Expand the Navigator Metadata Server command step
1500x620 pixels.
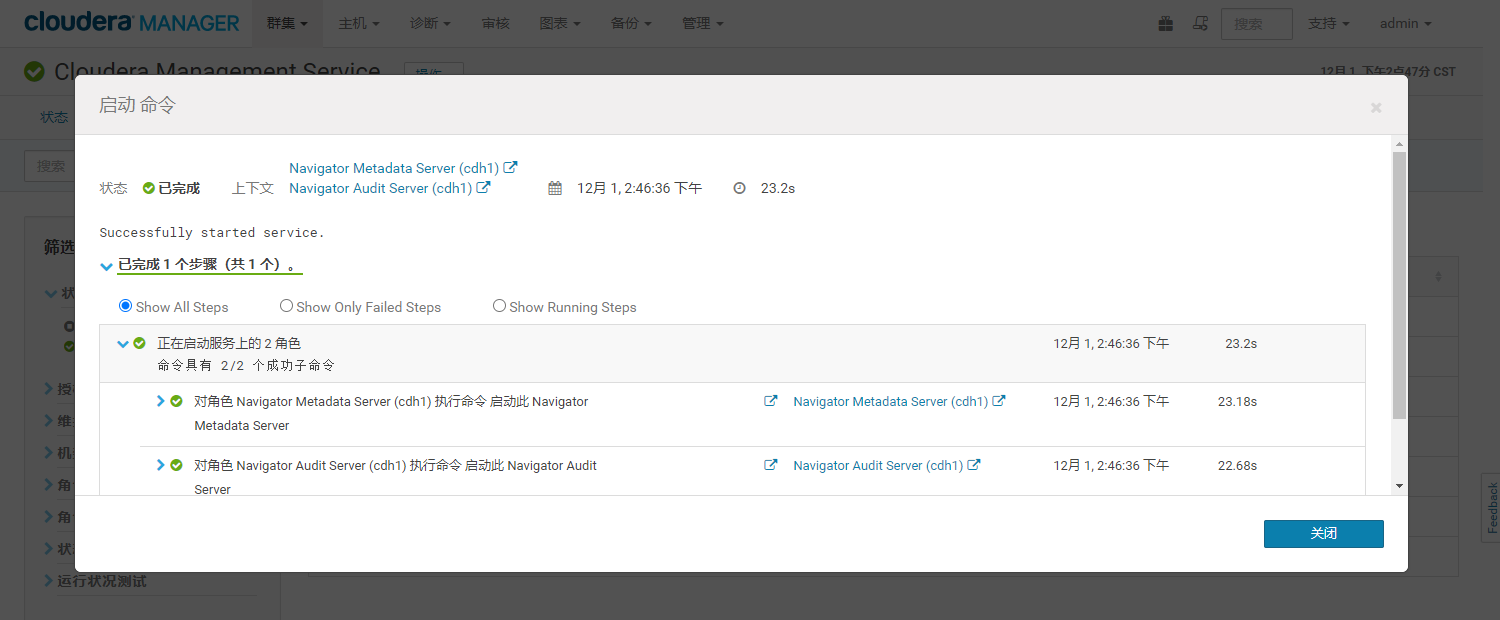click(160, 401)
